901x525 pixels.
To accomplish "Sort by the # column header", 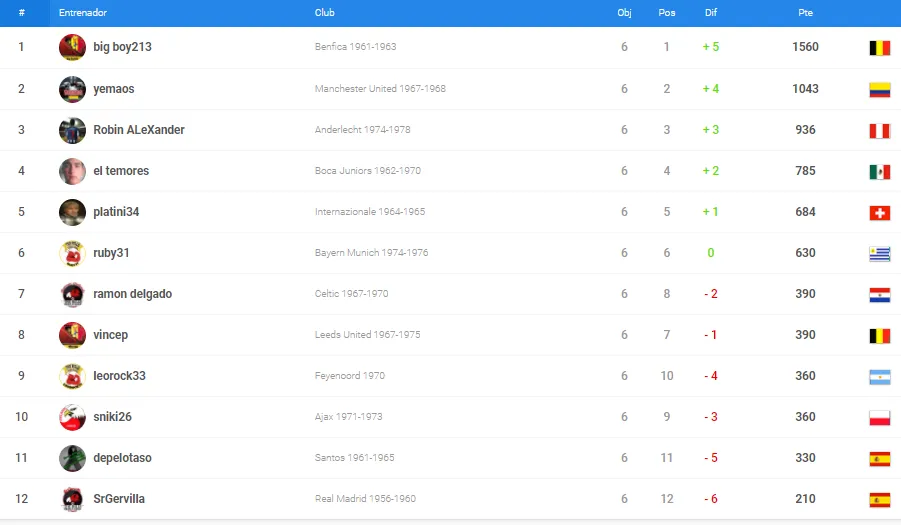I will [21, 13].
